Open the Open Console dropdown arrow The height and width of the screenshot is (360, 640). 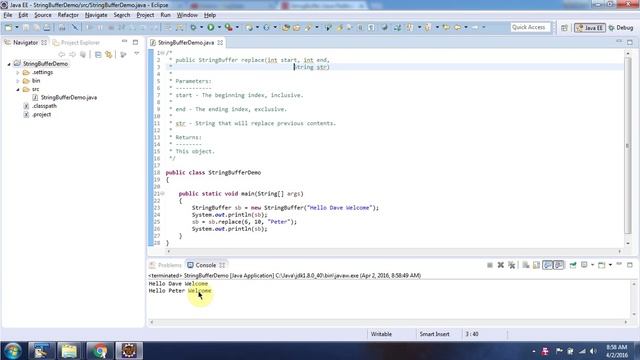click(610, 265)
